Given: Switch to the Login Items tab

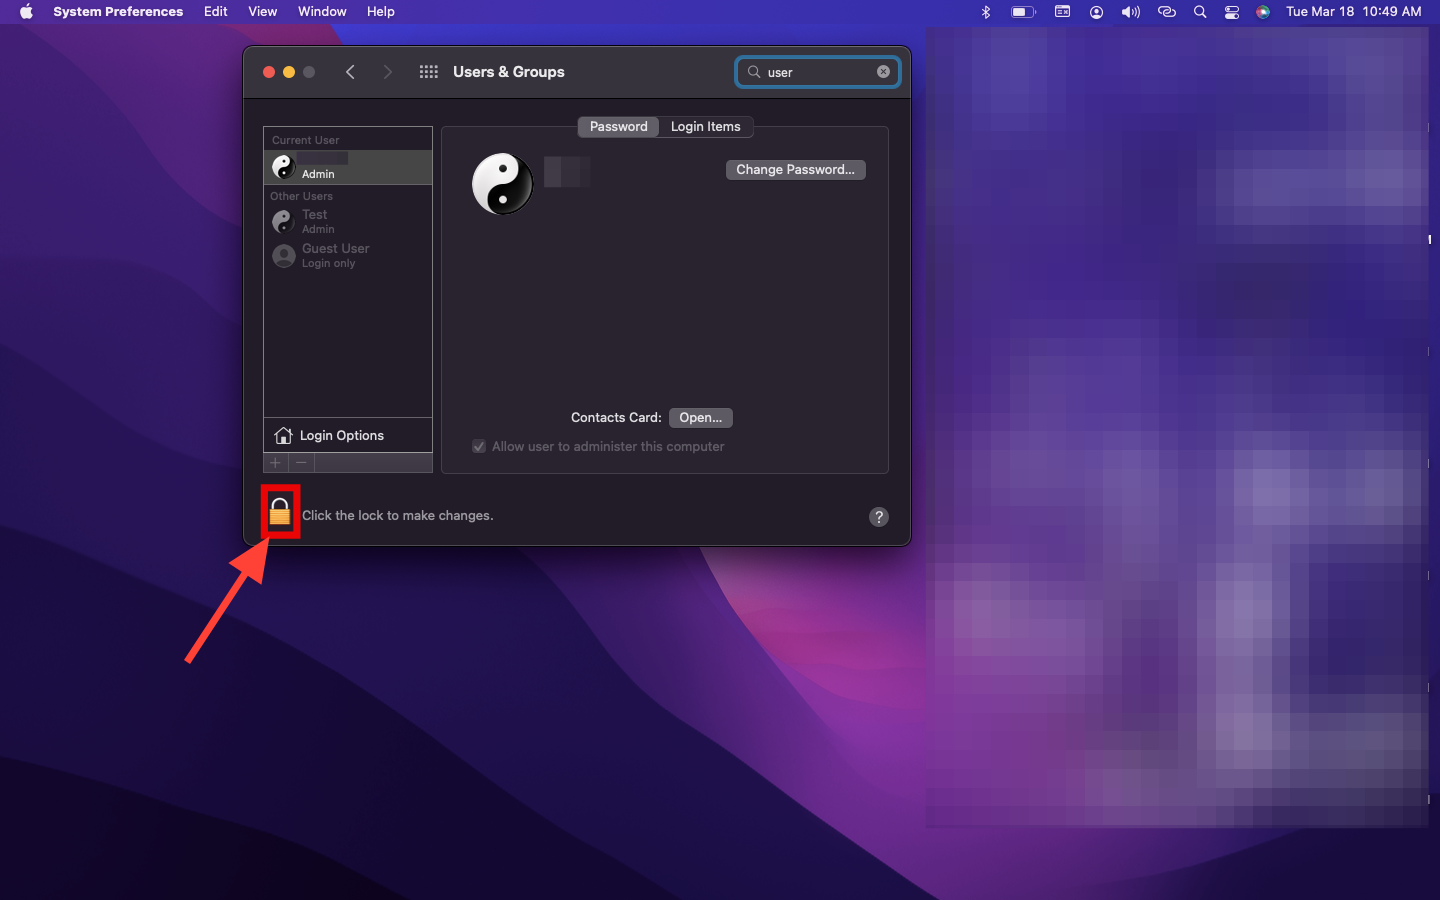Looking at the screenshot, I should 706,127.
